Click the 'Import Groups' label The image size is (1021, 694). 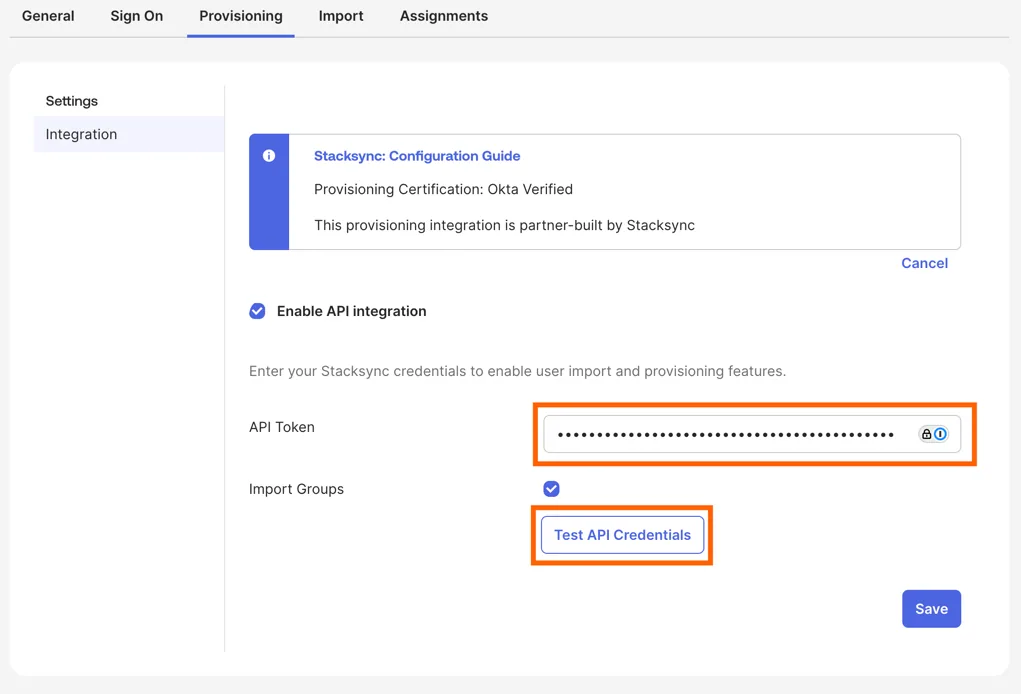click(296, 489)
